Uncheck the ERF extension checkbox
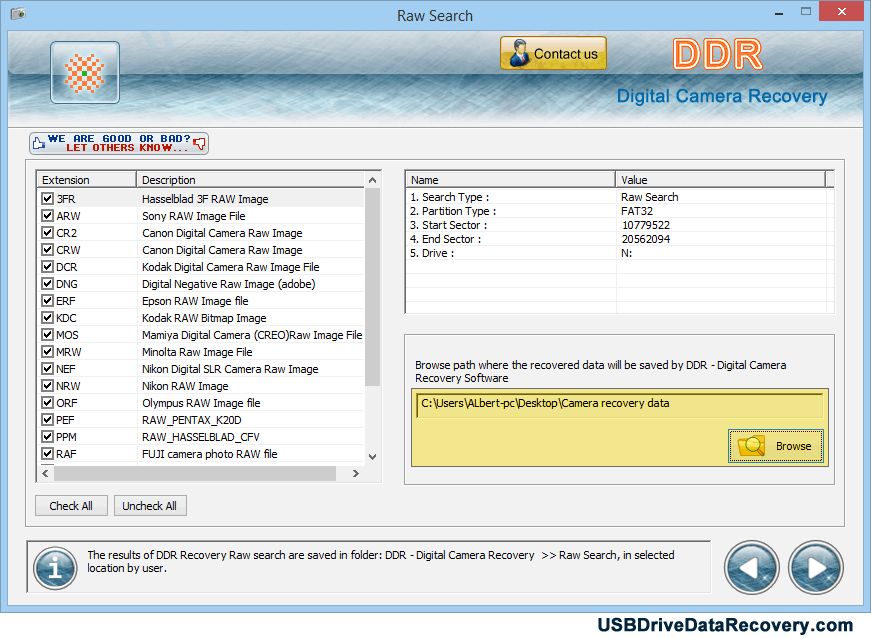This screenshot has width=871, height=638. pyautogui.click(x=47, y=300)
